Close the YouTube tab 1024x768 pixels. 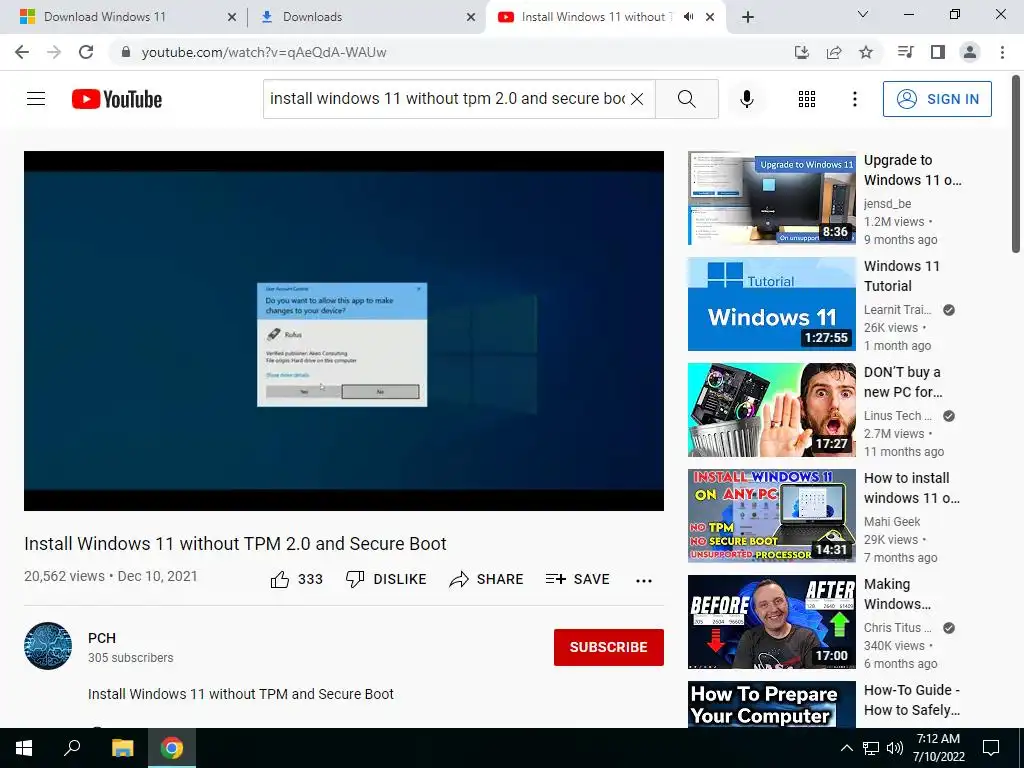710,17
